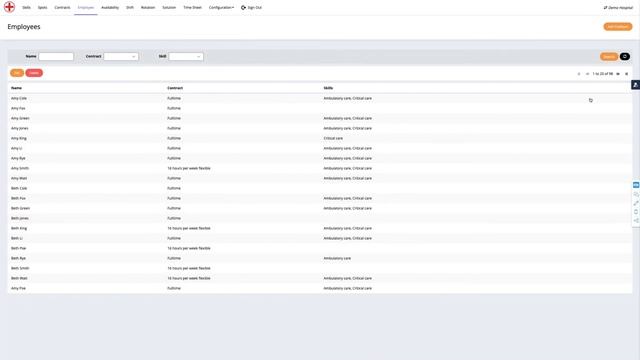
Task: Click the Employees page heading
Action: pyautogui.click(x=24, y=27)
